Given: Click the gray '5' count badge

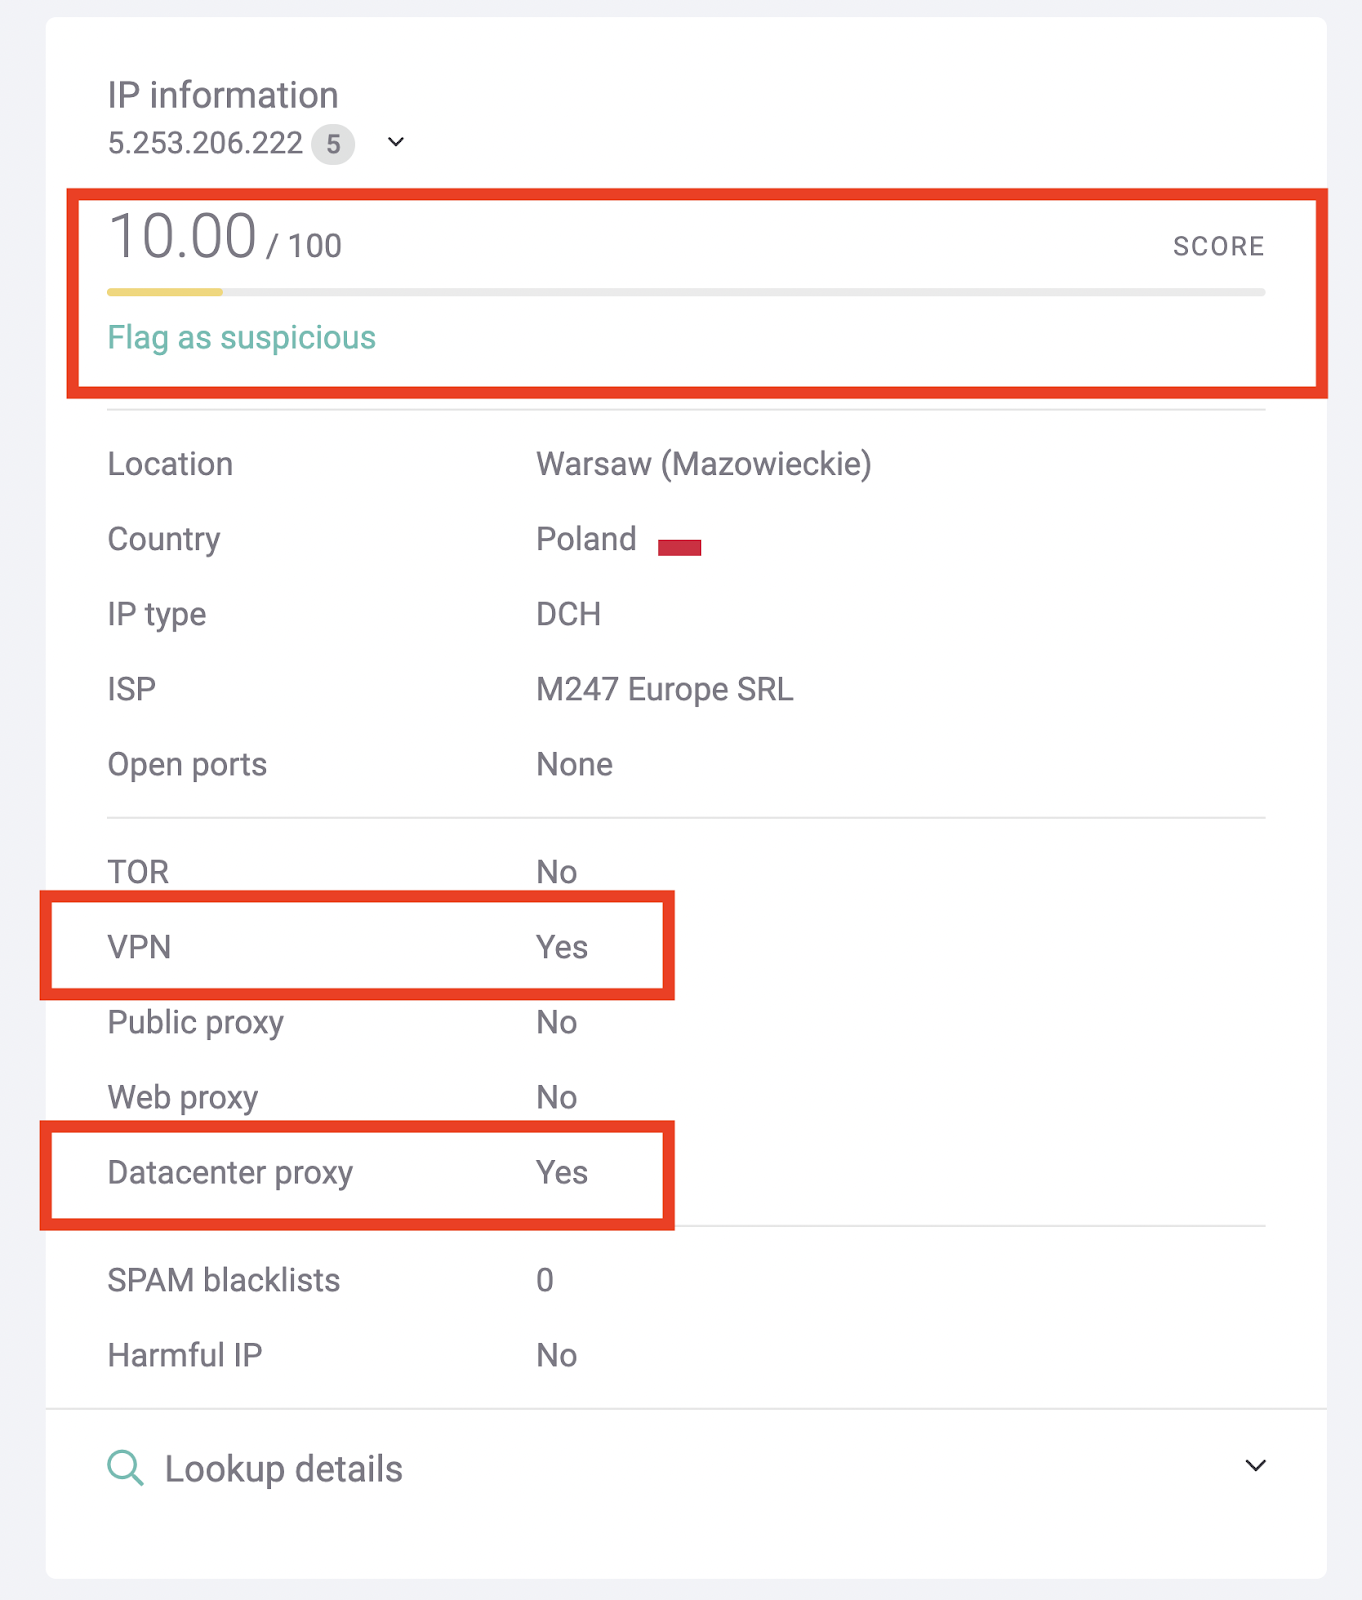Looking at the screenshot, I should (334, 144).
